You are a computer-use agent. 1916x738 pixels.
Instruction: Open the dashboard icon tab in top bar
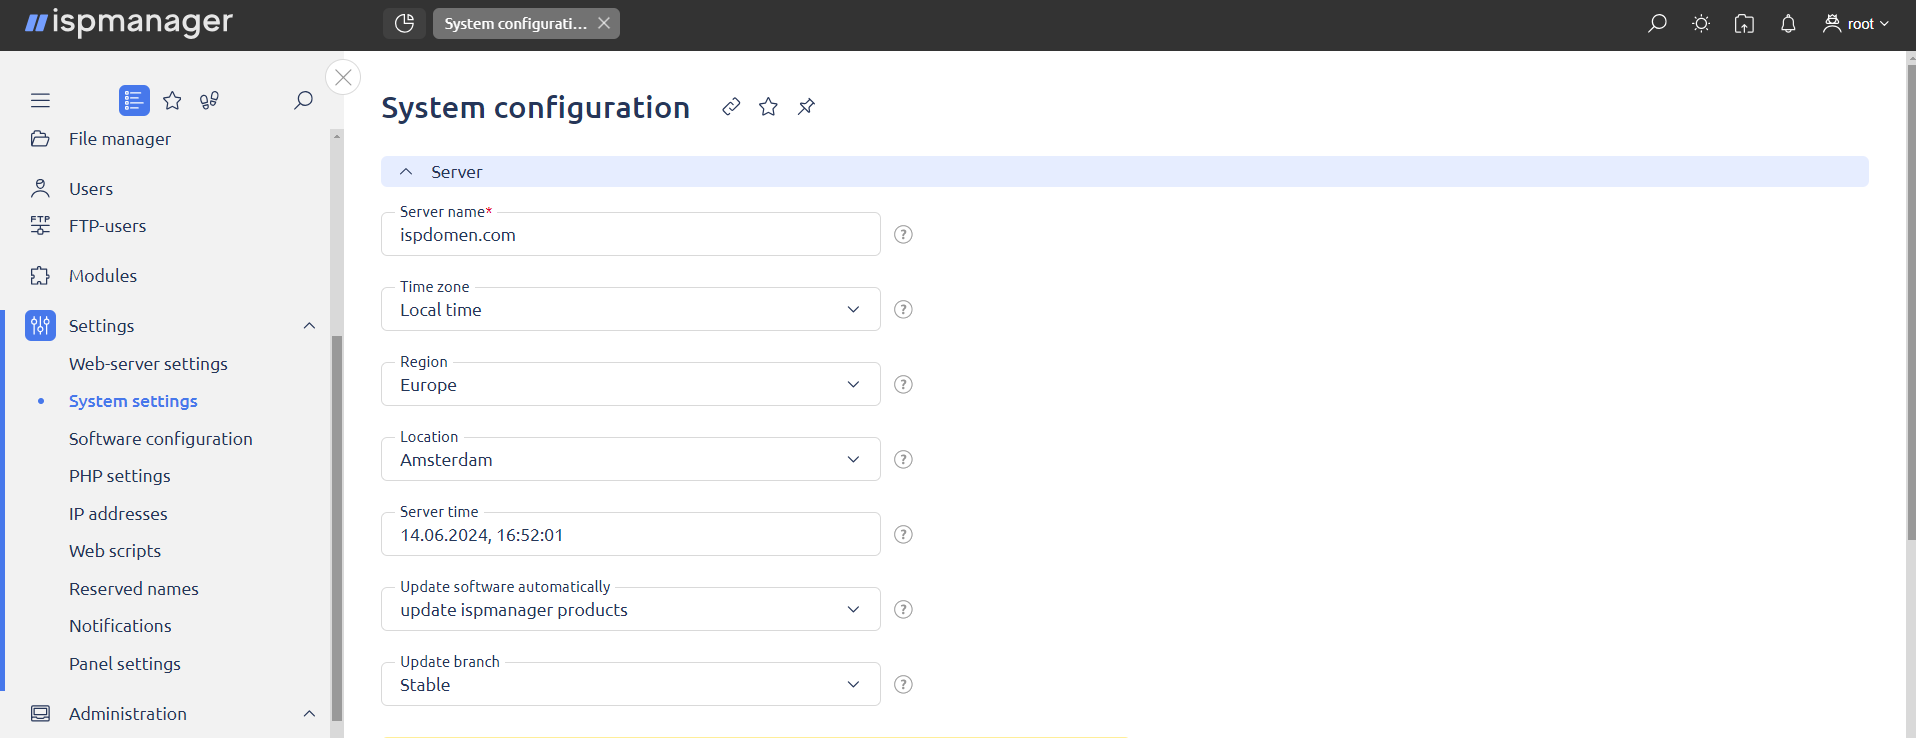(x=404, y=24)
